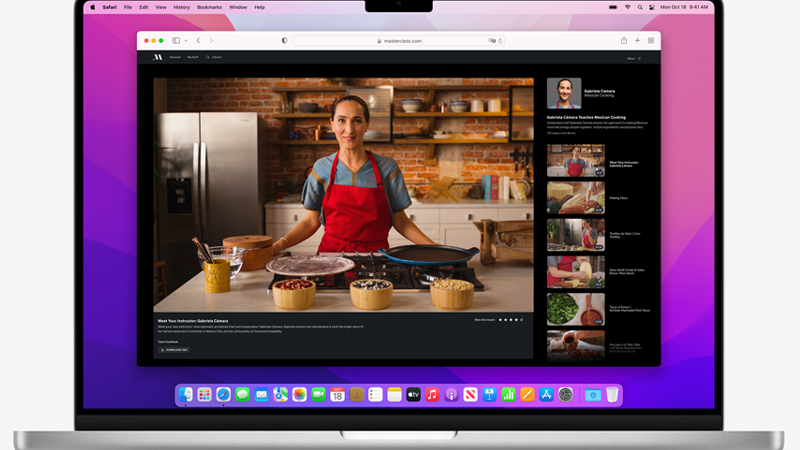This screenshot has width=800, height=450.
Task: Open the My Stuff link
Action: [x=193, y=57]
